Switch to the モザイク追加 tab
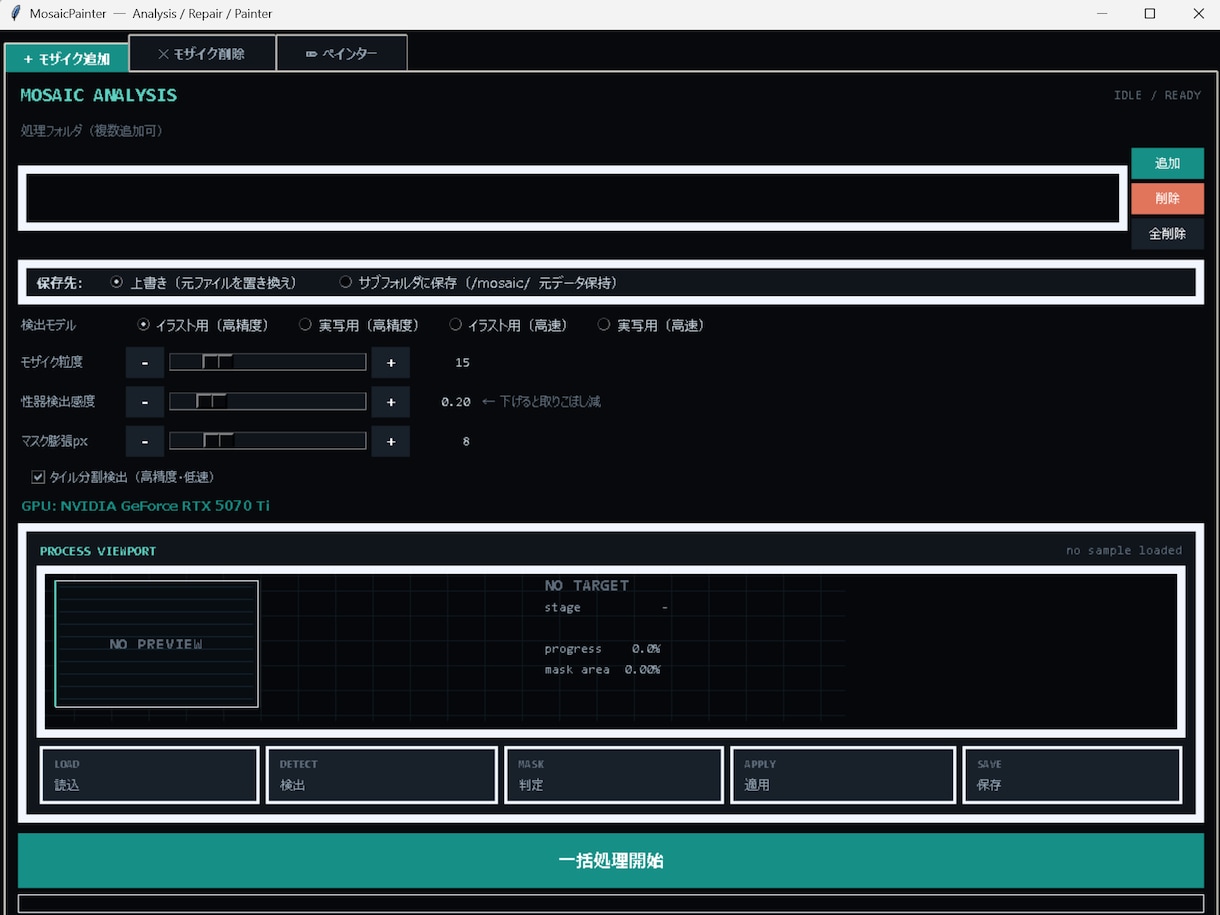Viewport: 1220px width, 915px height. [x=67, y=58]
